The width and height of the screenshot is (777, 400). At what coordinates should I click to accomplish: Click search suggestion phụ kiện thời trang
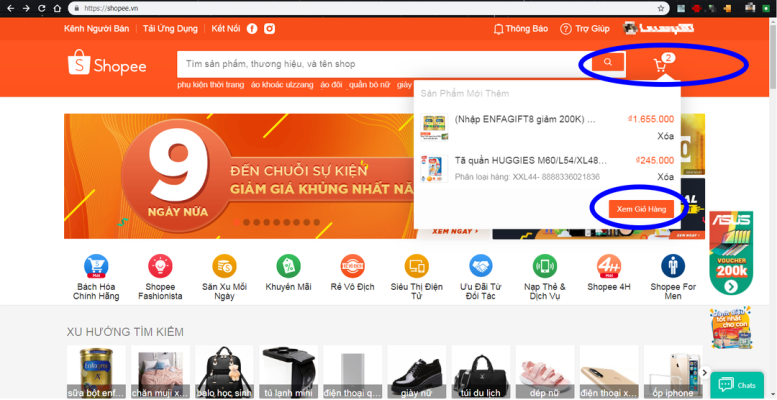(x=211, y=85)
